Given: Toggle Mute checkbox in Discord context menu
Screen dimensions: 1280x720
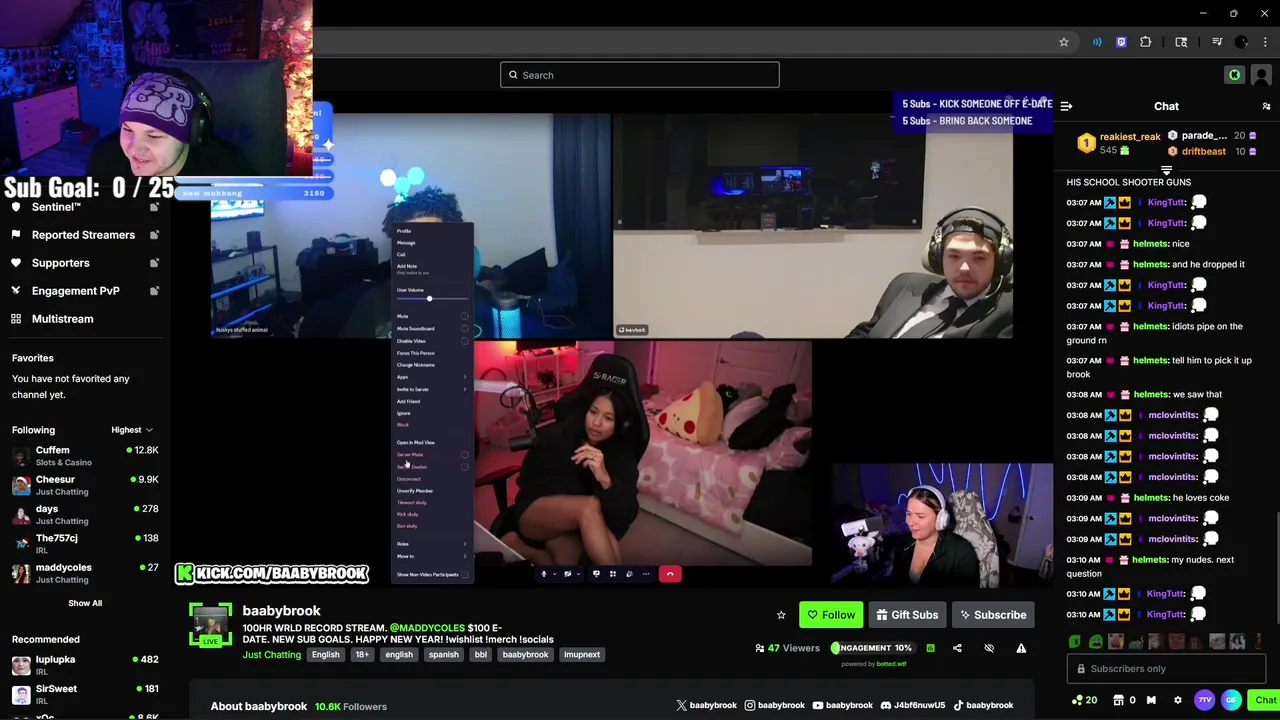Looking at the screenshot, I should pos(465,316).
